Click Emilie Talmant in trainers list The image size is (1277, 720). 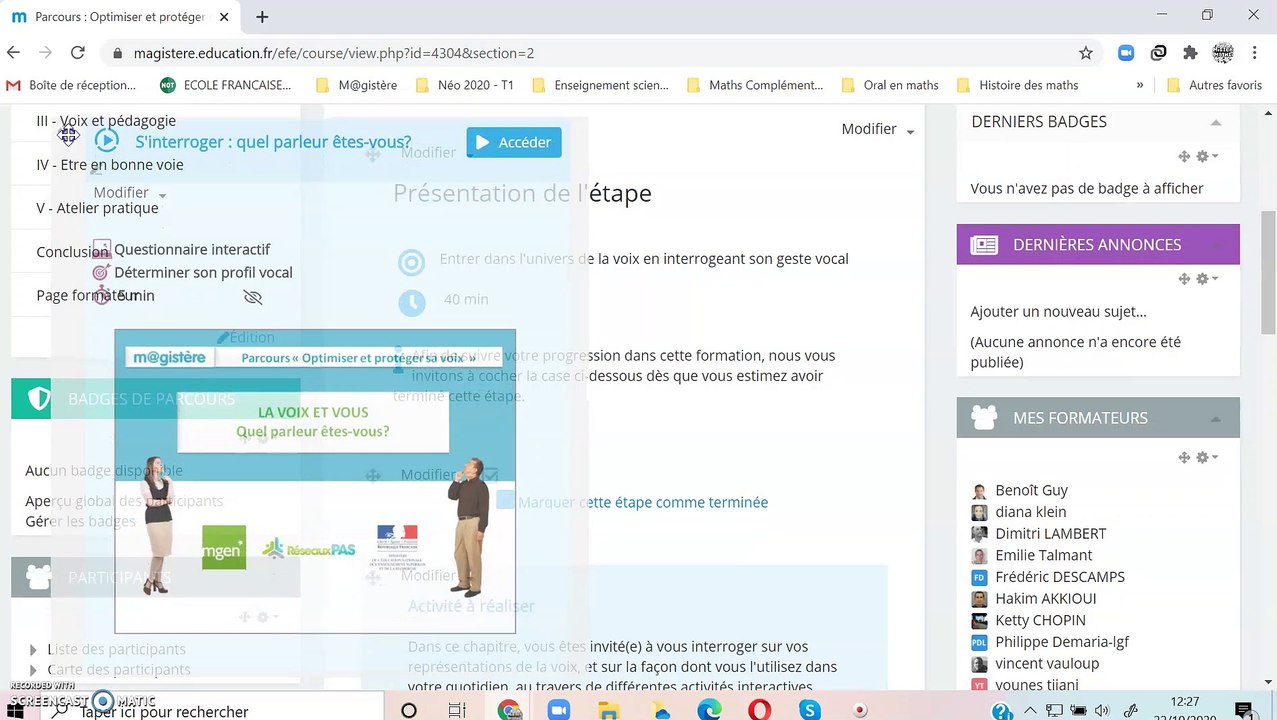pos(1043,555)
